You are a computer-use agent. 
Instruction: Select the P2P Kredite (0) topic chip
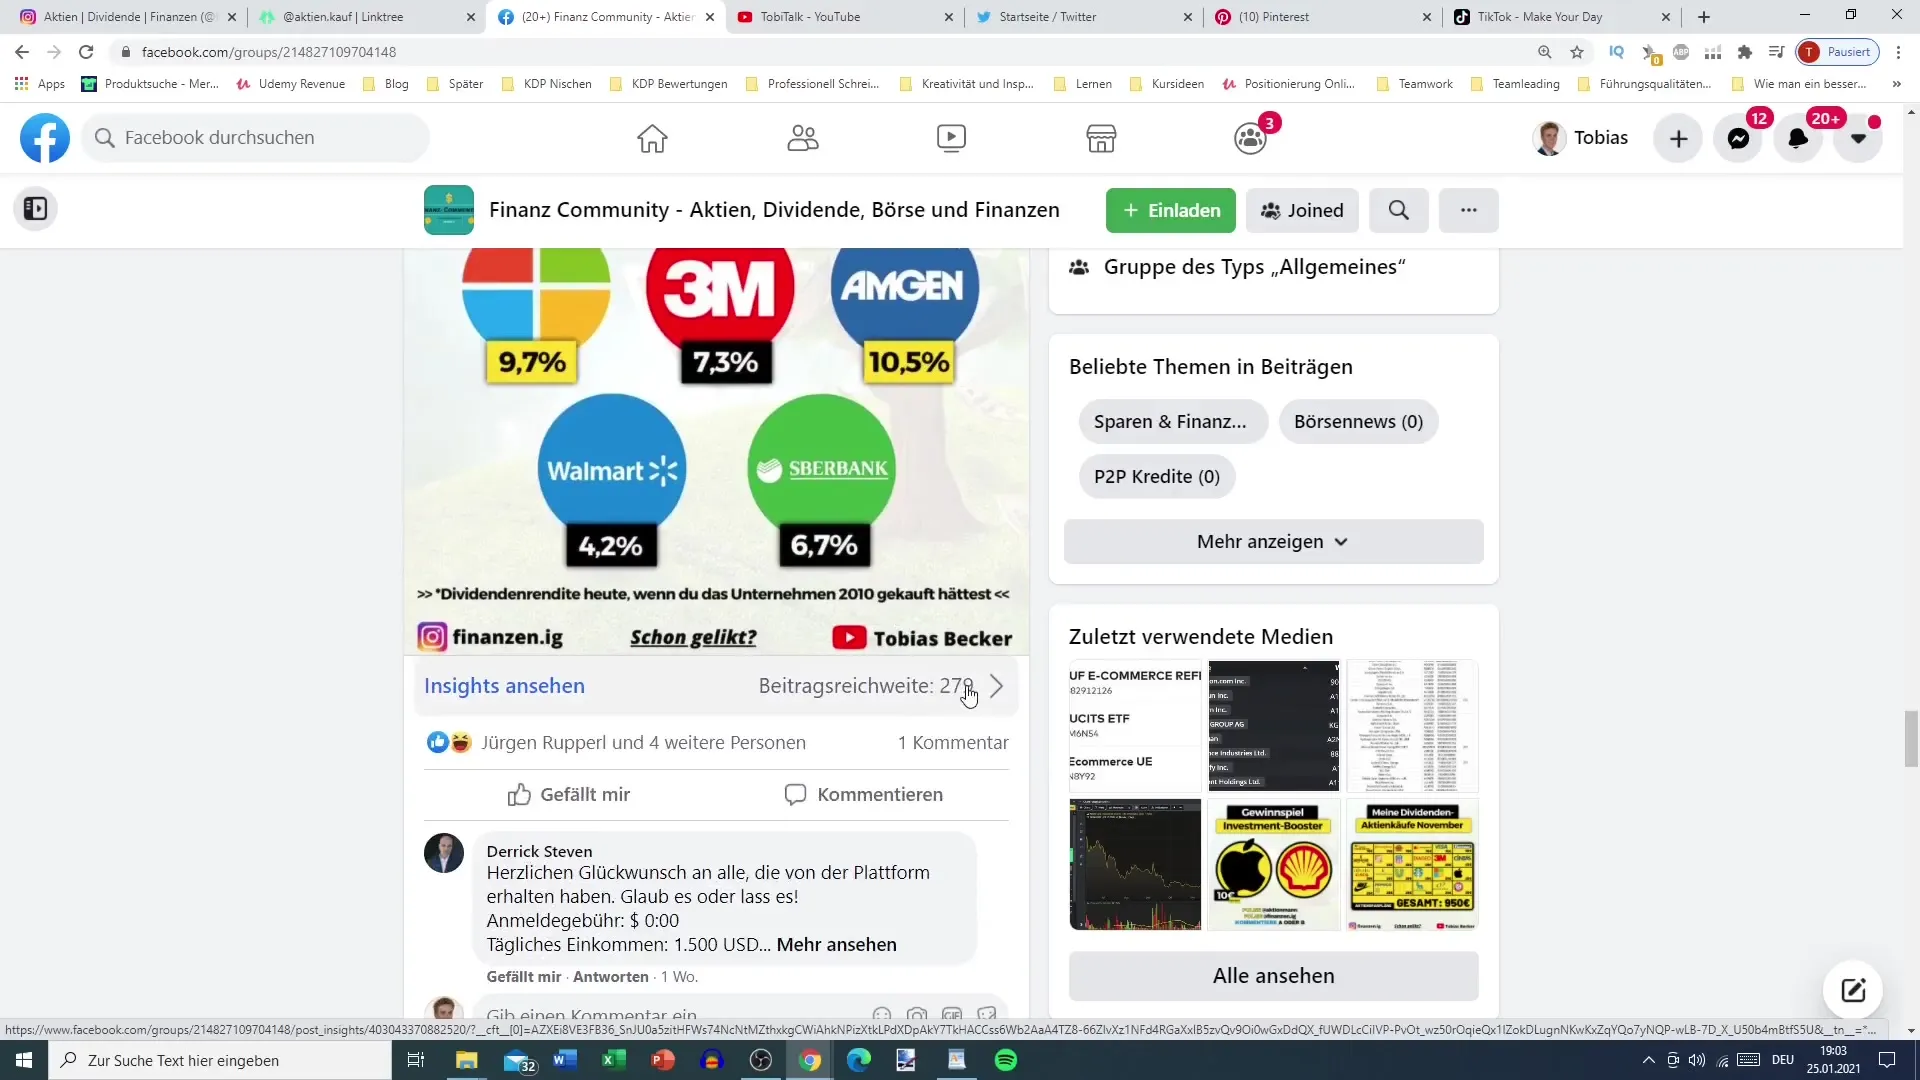click(1157, 476)
